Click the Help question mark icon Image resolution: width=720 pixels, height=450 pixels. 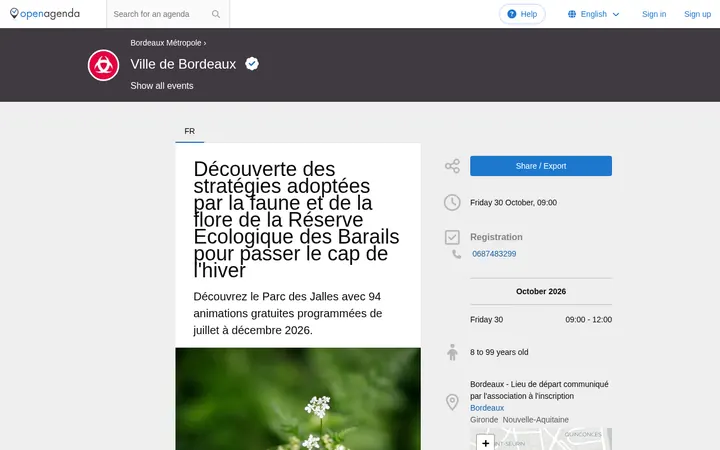[512, 14]
